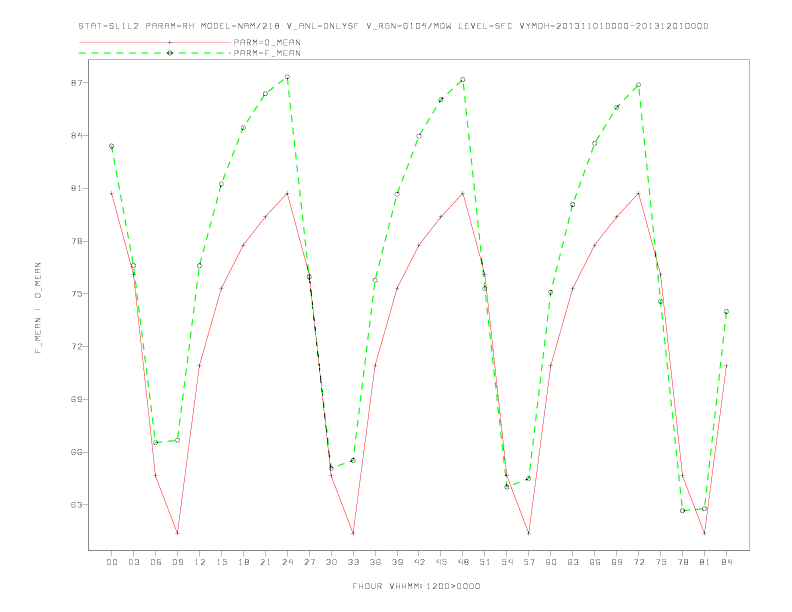
Task: Click the x-axis forecast hour label 48
Action: click(x=463, y=562)
